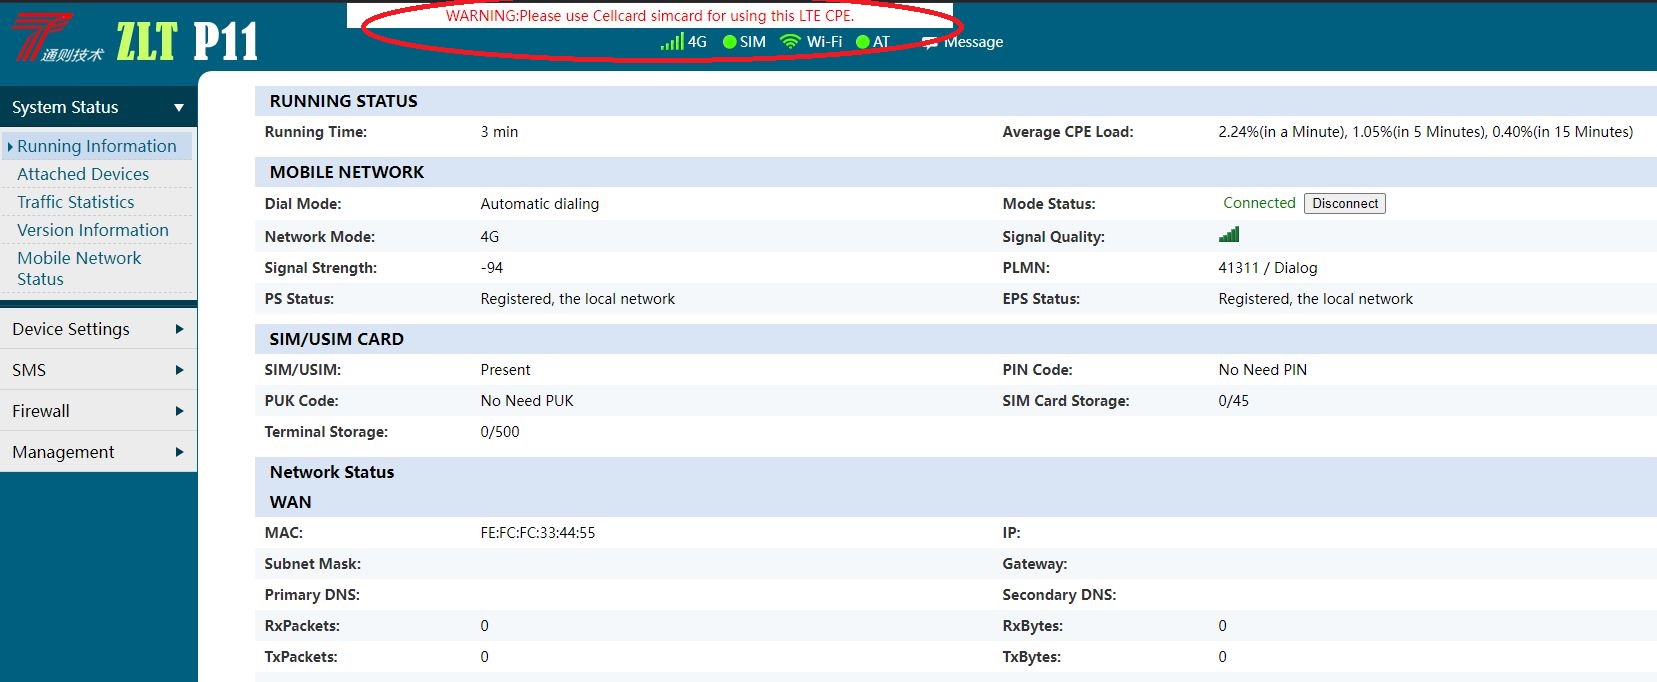
Task: Click the RUNNING STATUS section header
Action: point(955,101)
